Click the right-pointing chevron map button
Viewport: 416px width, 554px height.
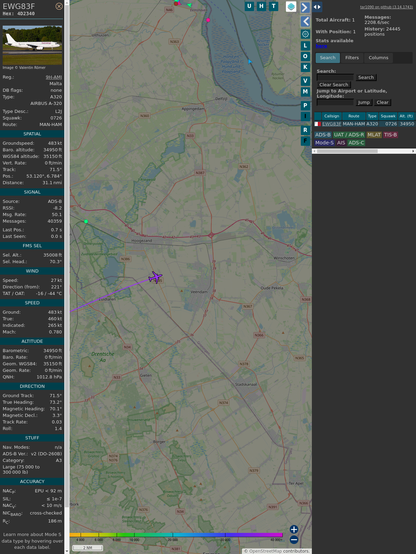[x=305, y=7]
